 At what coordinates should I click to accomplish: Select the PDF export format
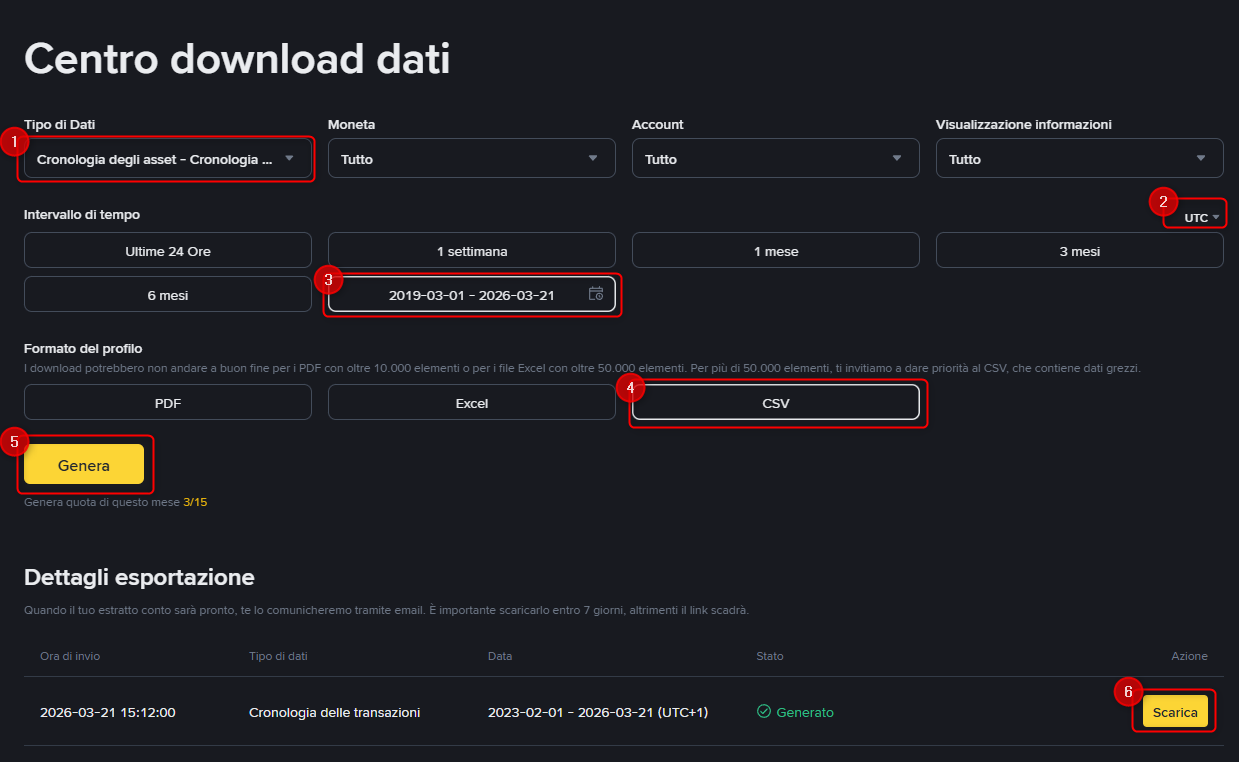(167, 402)
